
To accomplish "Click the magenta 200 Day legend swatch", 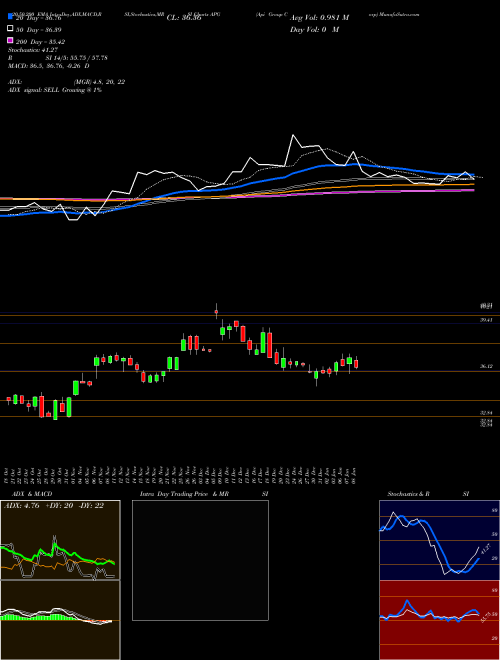I will (x=10, y=41).
